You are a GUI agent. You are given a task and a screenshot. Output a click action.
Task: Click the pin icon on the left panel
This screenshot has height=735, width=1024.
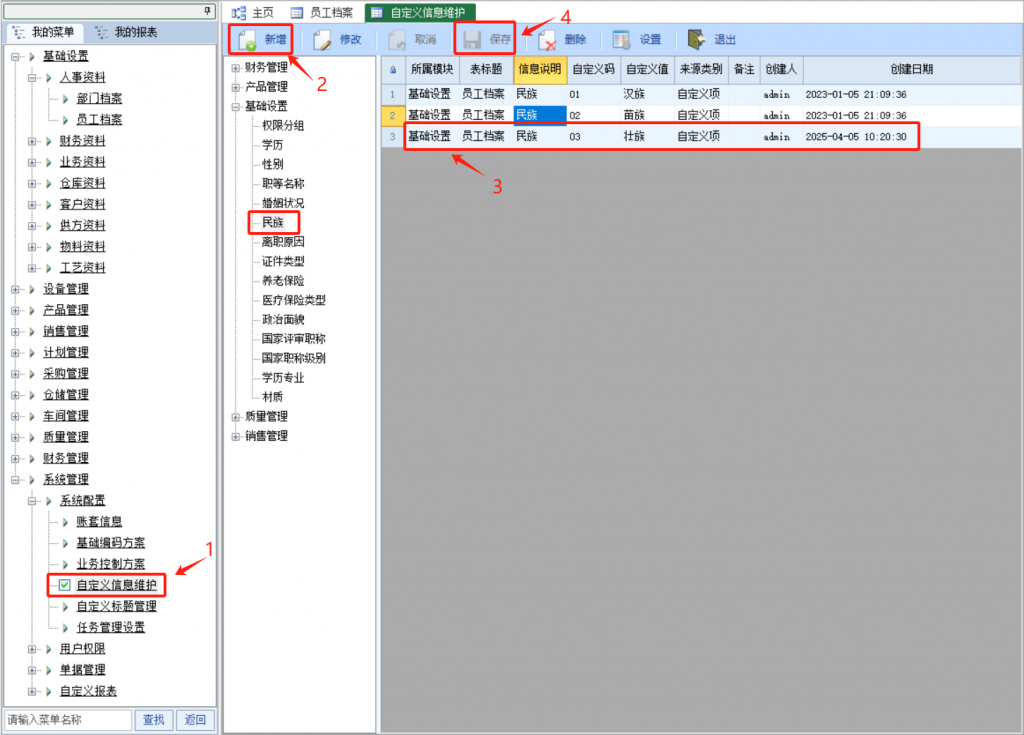pyautogui.click(x=208, y=10)
